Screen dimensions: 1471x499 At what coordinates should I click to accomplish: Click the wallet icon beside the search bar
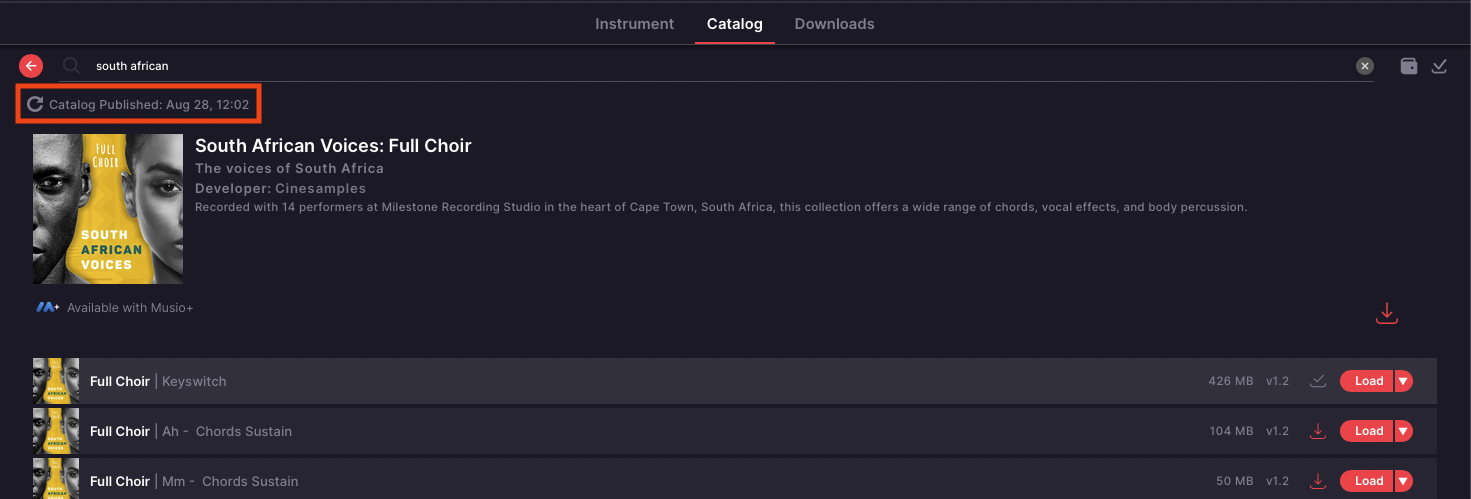click(1408, 66)
